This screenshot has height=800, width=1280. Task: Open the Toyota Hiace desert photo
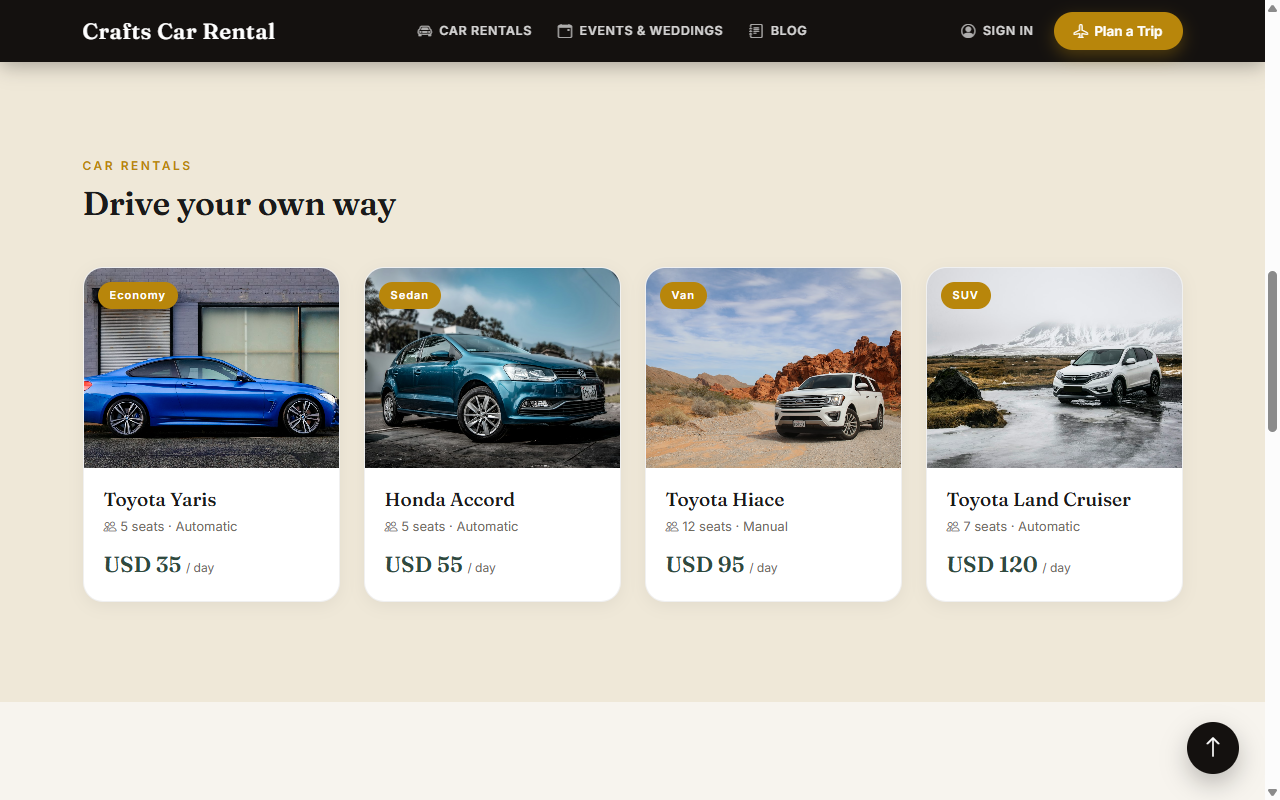pyautogui.click(x=773, y=368)
